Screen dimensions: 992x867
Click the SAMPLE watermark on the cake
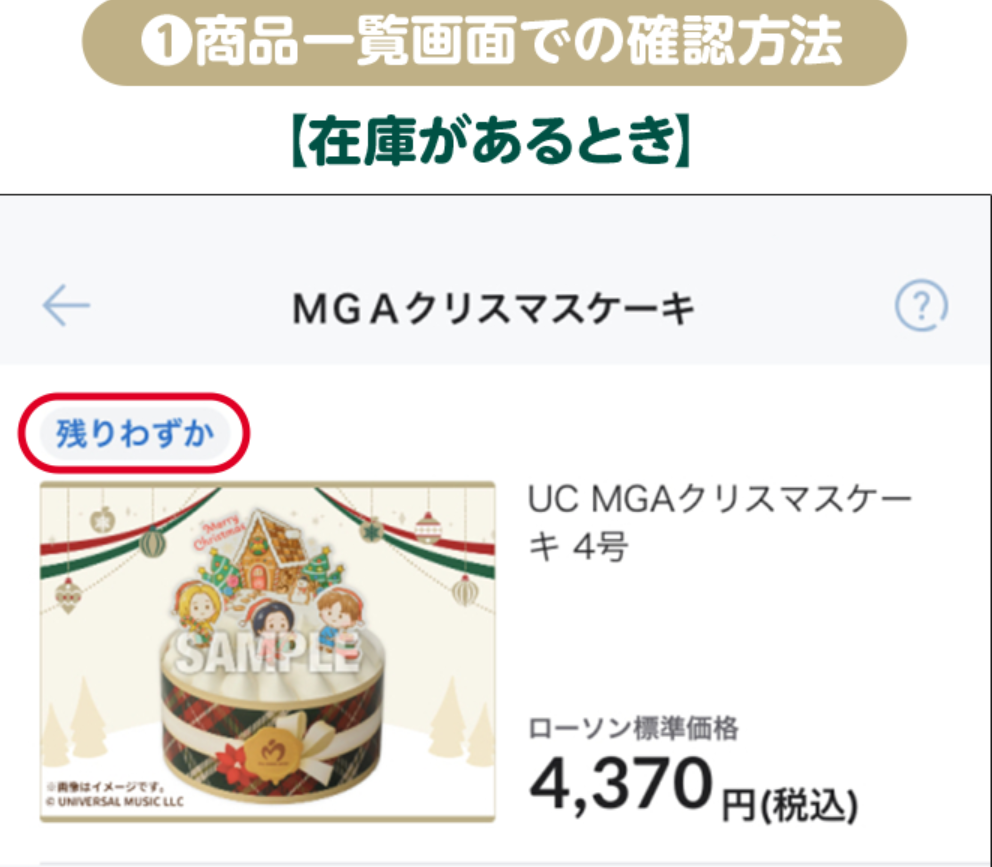click(268, 652)
